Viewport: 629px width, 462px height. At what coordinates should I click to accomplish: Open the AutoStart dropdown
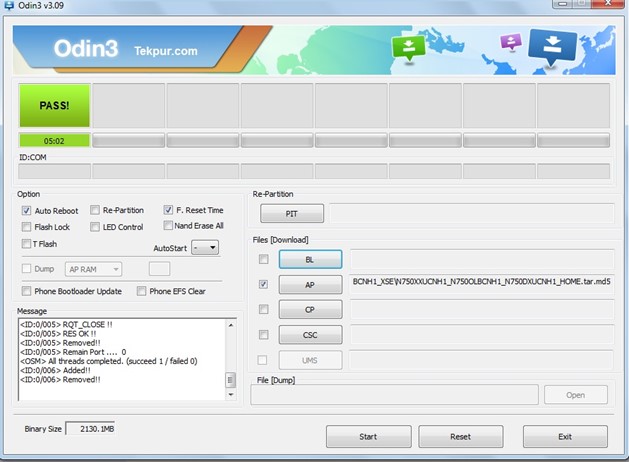tap(206, 247)
